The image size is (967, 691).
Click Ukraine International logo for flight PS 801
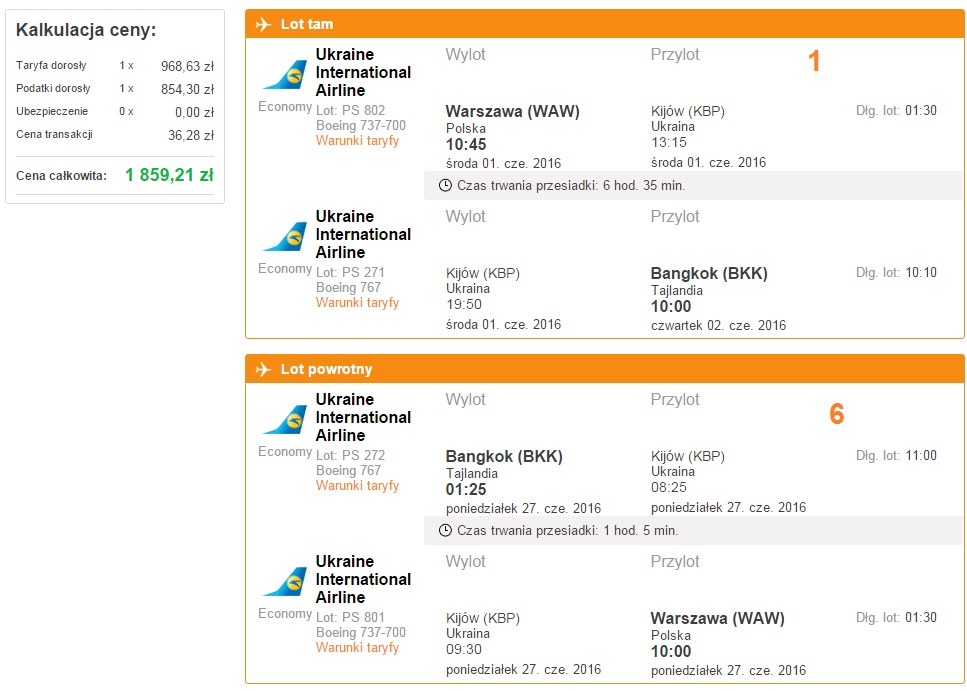[285, 582]
